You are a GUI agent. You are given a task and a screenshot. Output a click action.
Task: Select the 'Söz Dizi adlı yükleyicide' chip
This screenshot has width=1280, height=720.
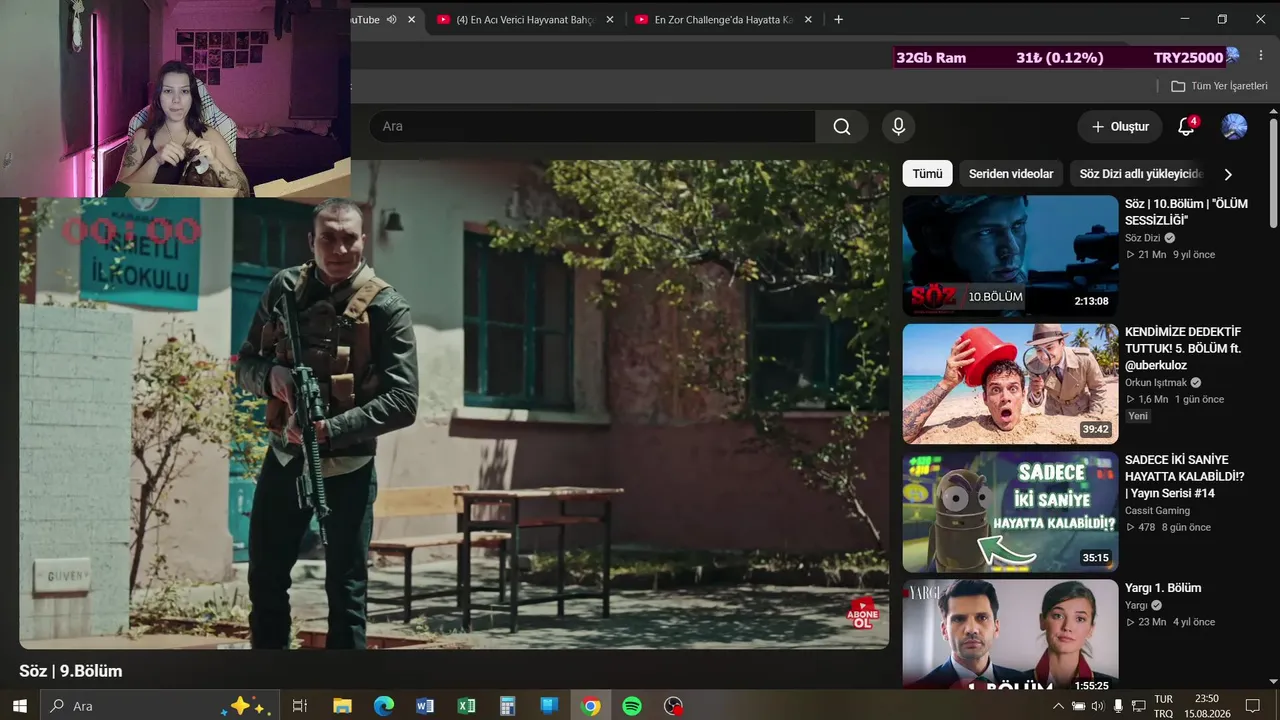point(1141,174)
